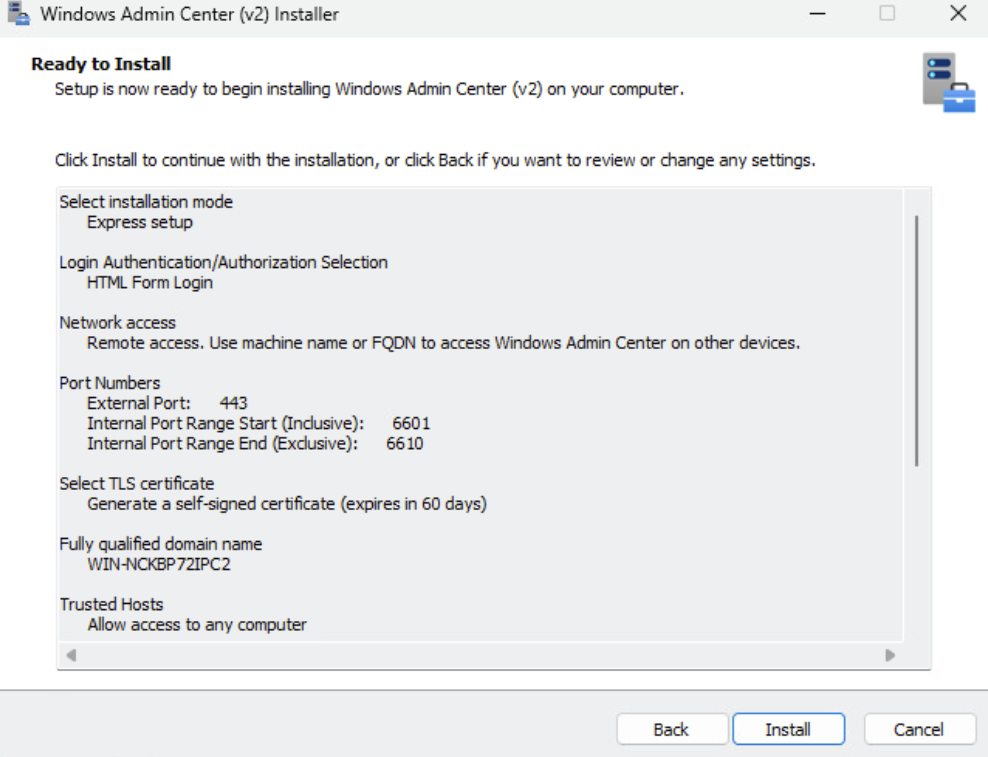
Task: Click the "Express setup" summary line
Action: click(140, 222)
